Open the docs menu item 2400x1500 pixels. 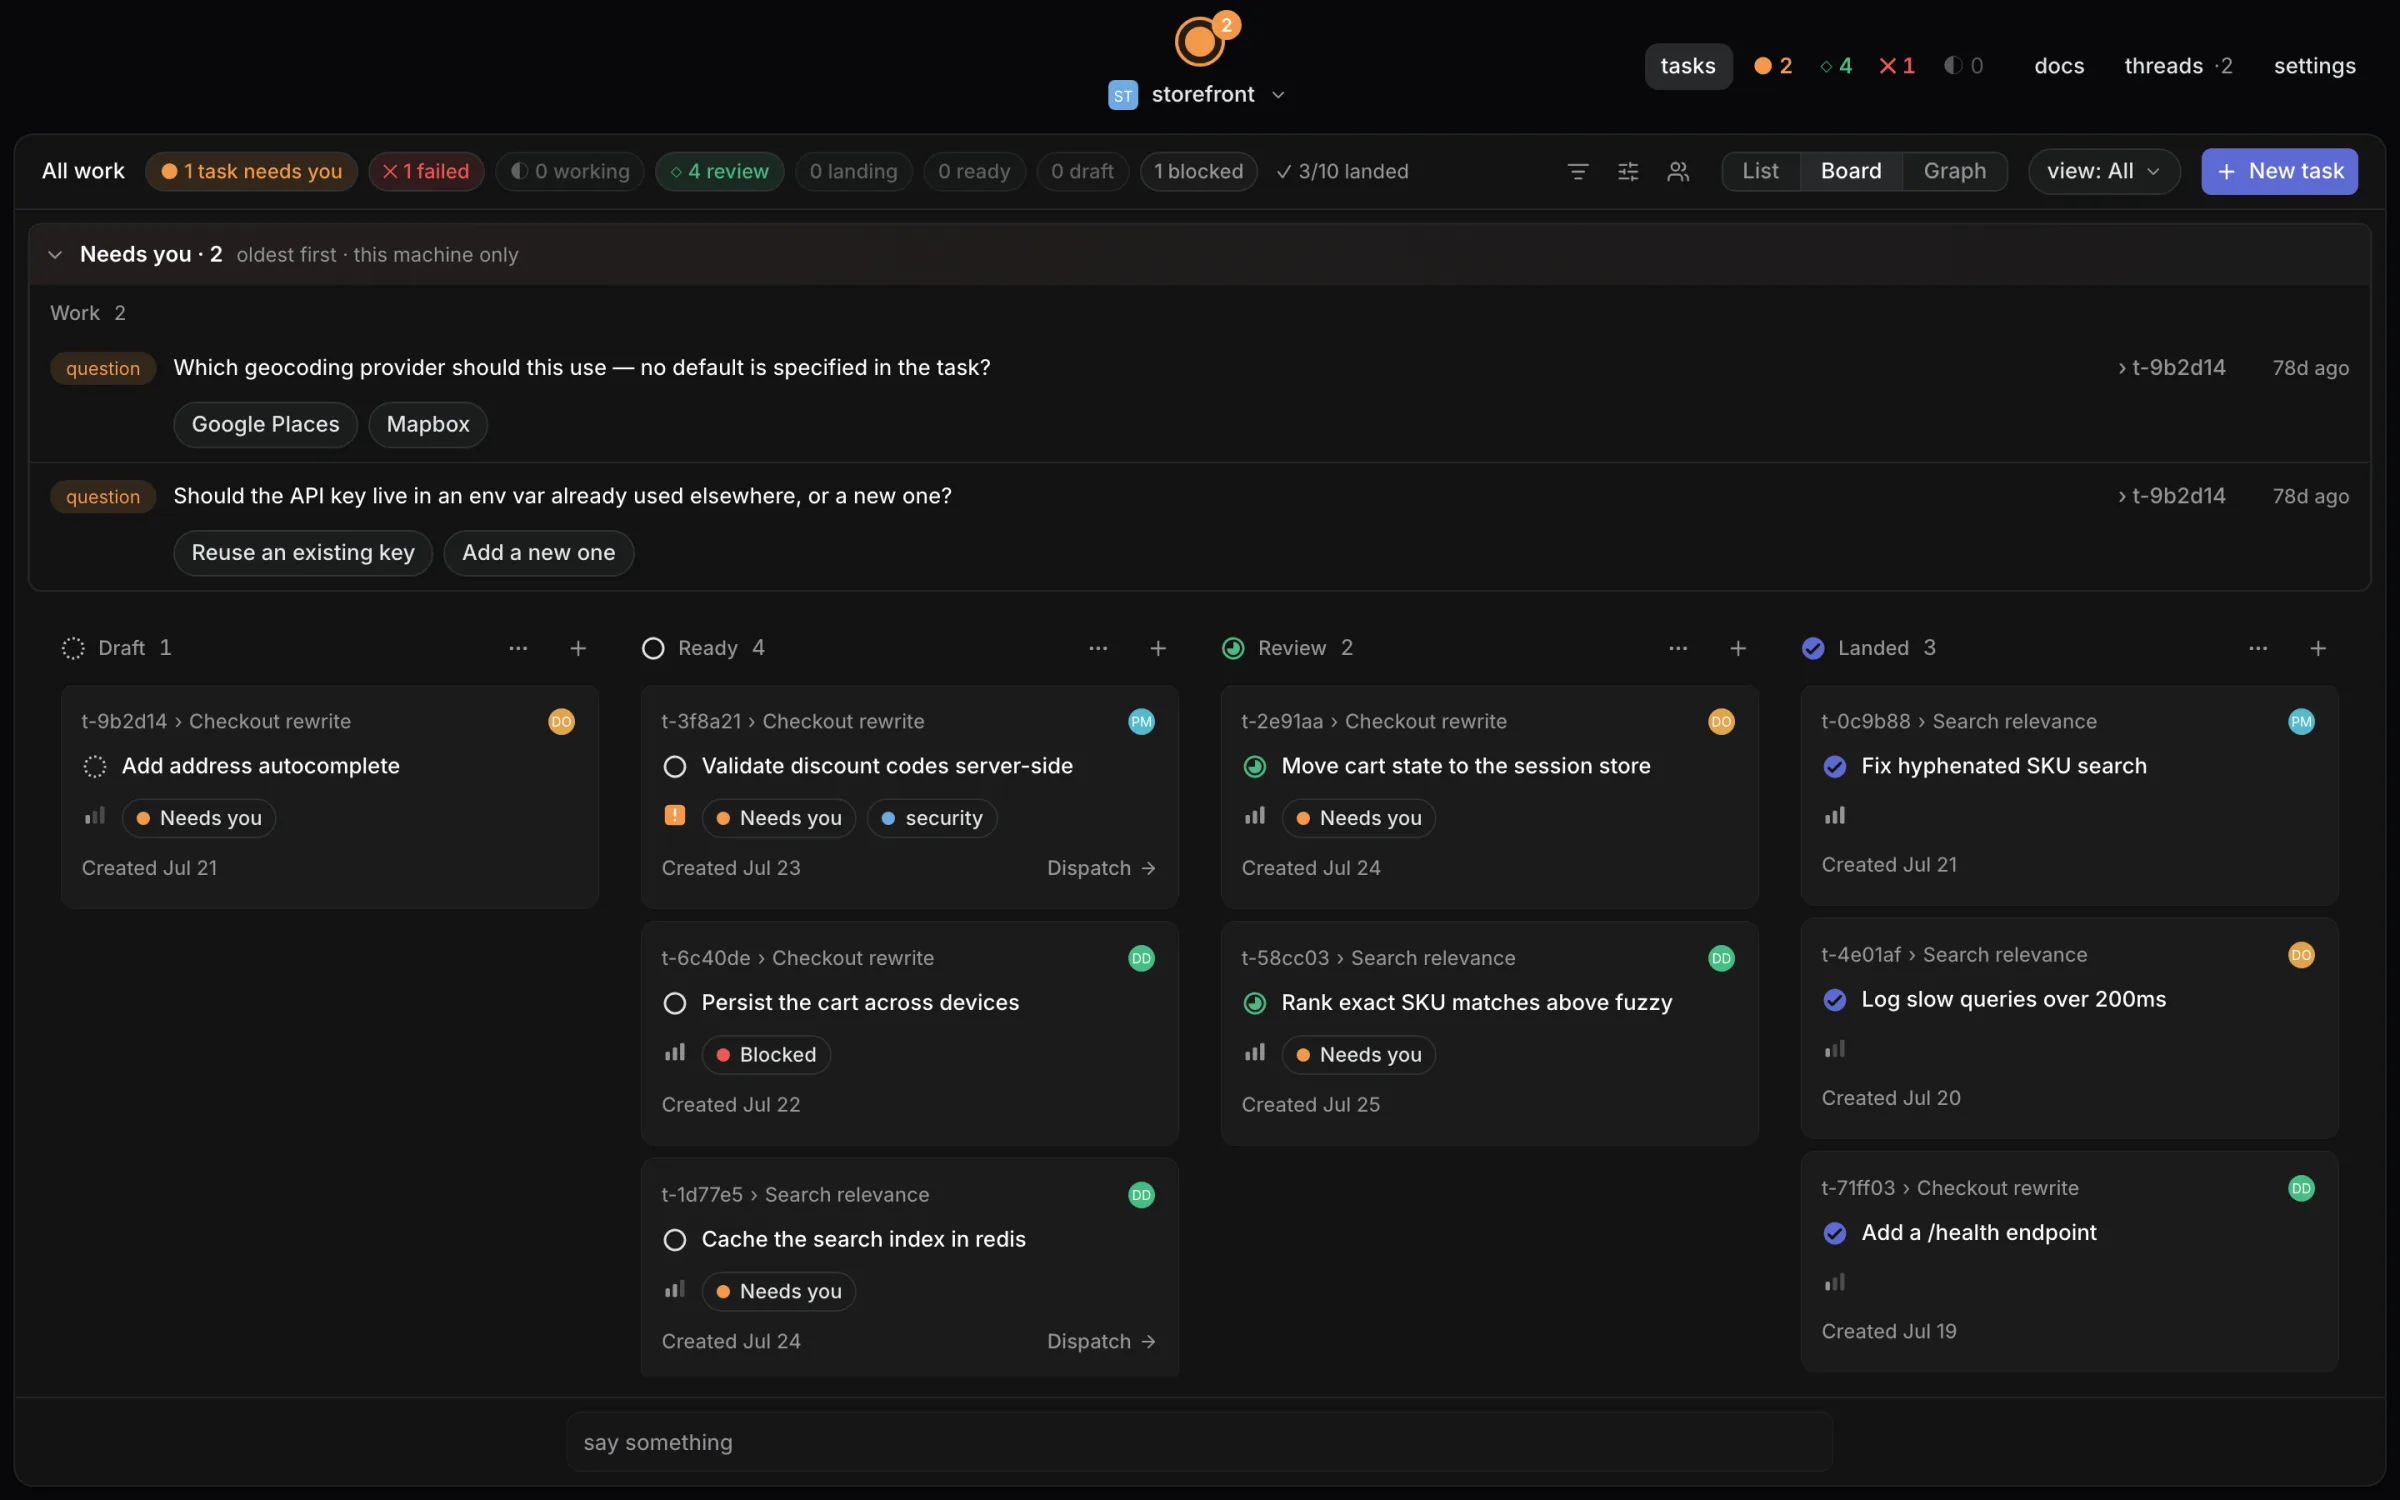point(2059,66)
